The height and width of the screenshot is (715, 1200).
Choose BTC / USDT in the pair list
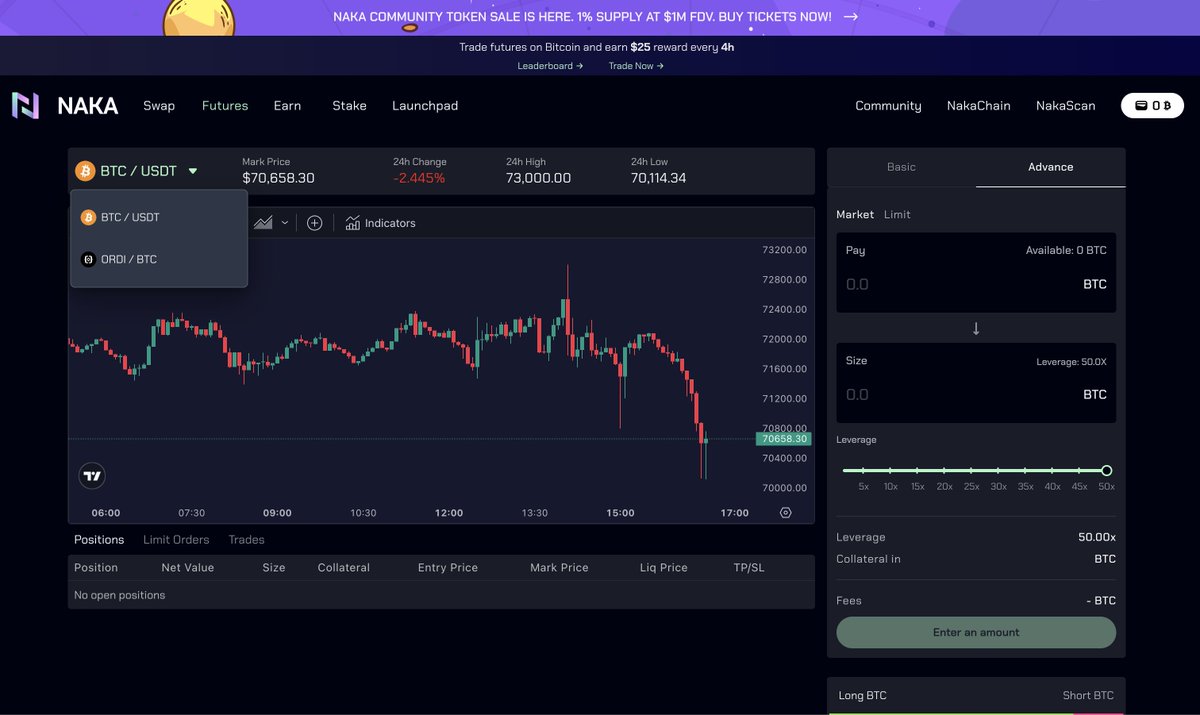click(159, 217)
